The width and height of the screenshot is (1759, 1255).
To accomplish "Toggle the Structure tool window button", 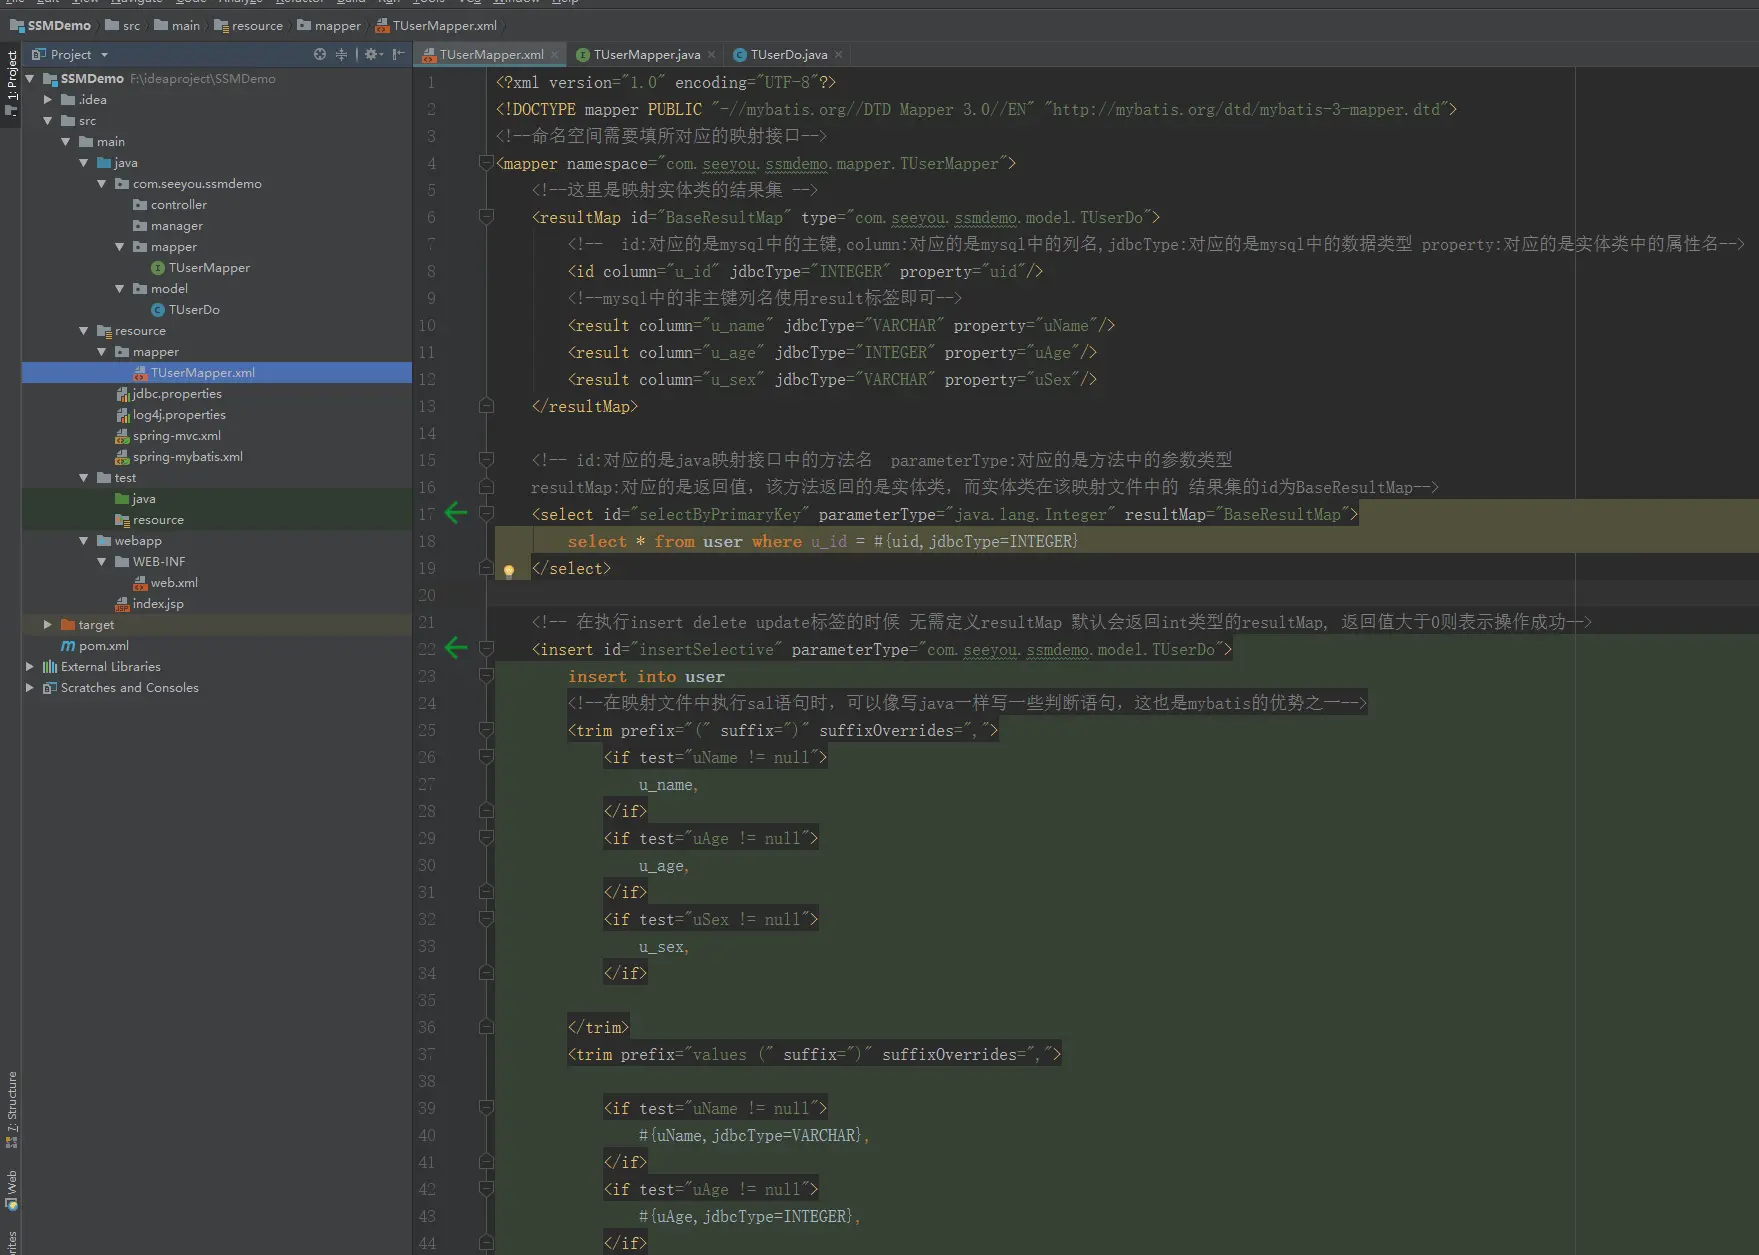I will click(11, 1108).
